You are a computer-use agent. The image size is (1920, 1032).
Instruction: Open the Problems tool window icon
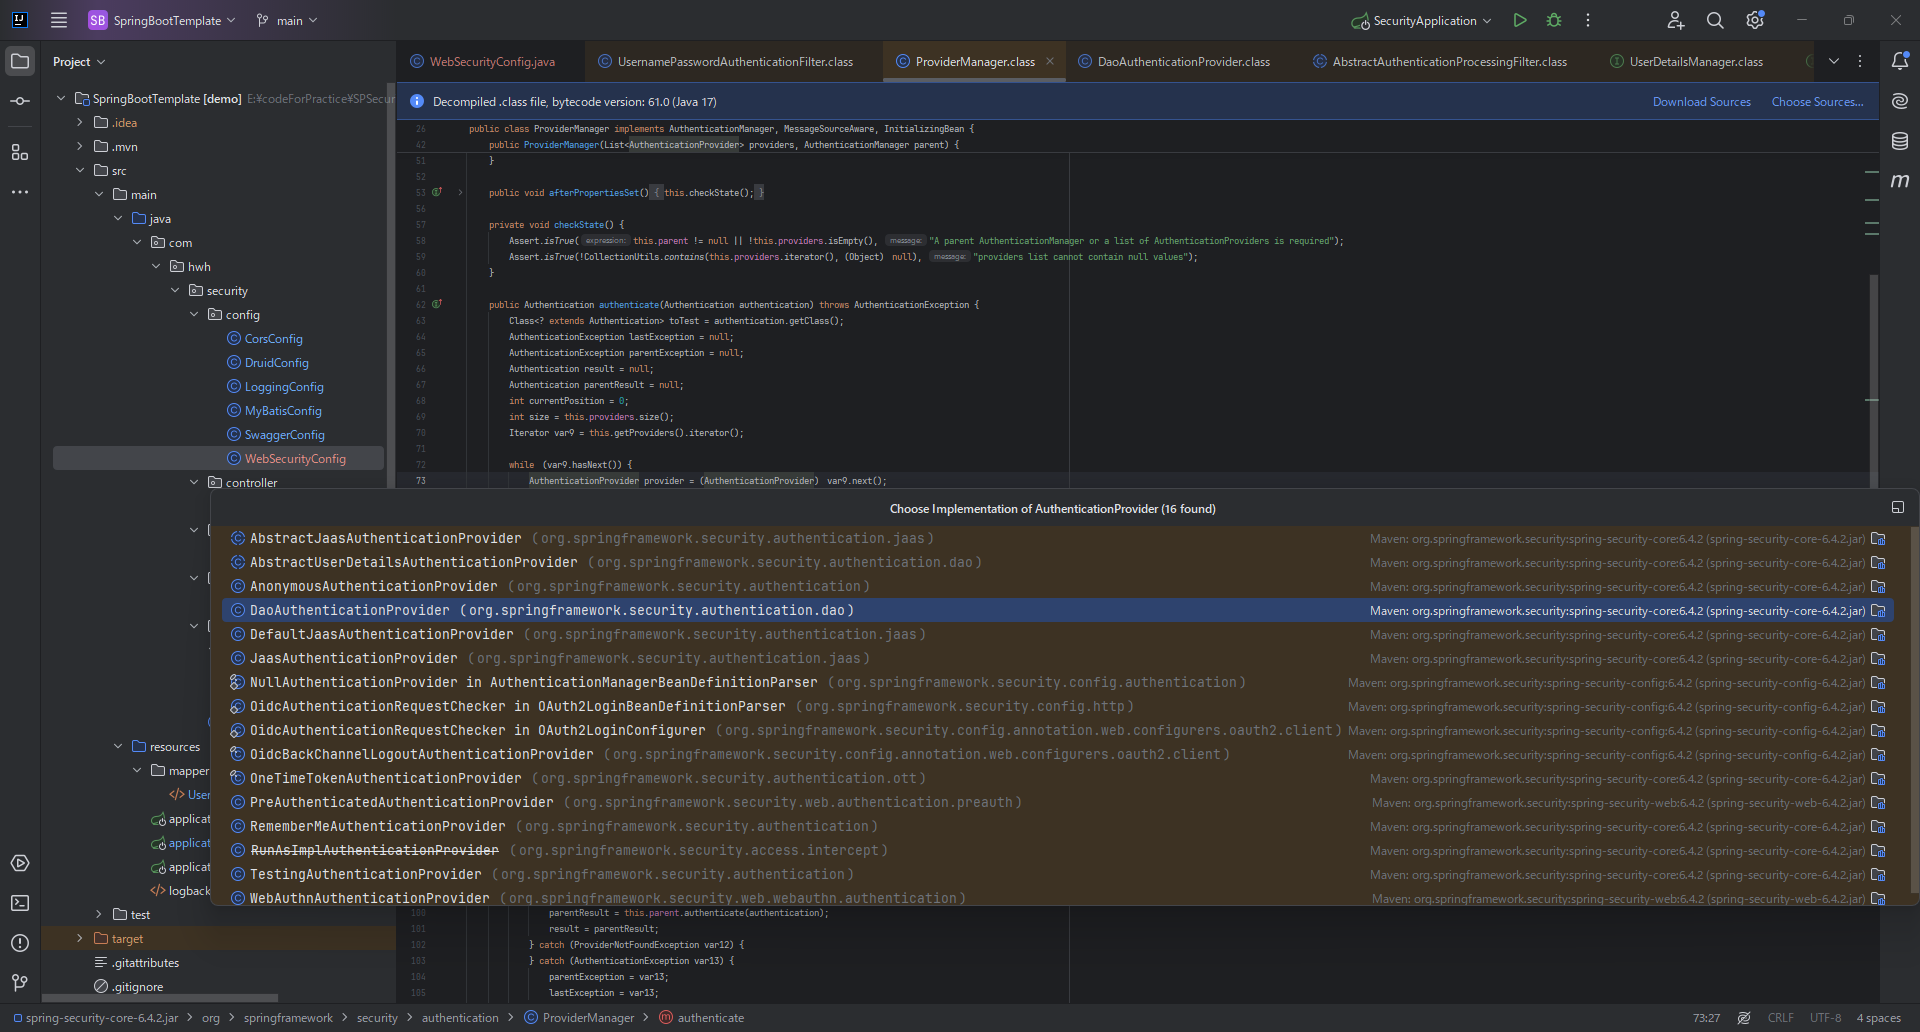point(20,943)
